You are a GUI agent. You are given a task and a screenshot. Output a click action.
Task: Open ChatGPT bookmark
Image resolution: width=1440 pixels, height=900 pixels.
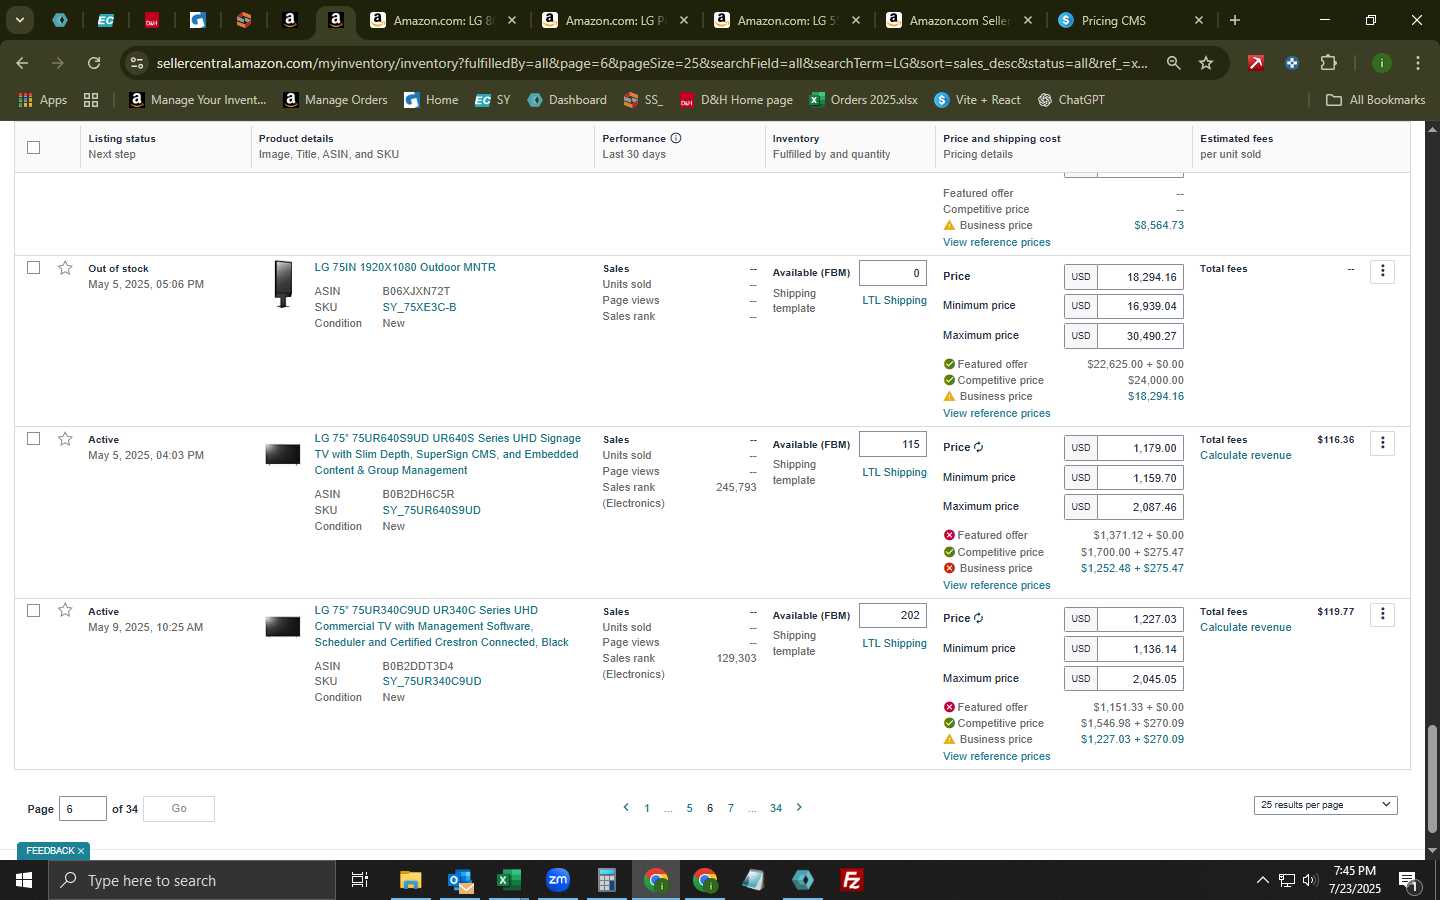coord(1071,100)
